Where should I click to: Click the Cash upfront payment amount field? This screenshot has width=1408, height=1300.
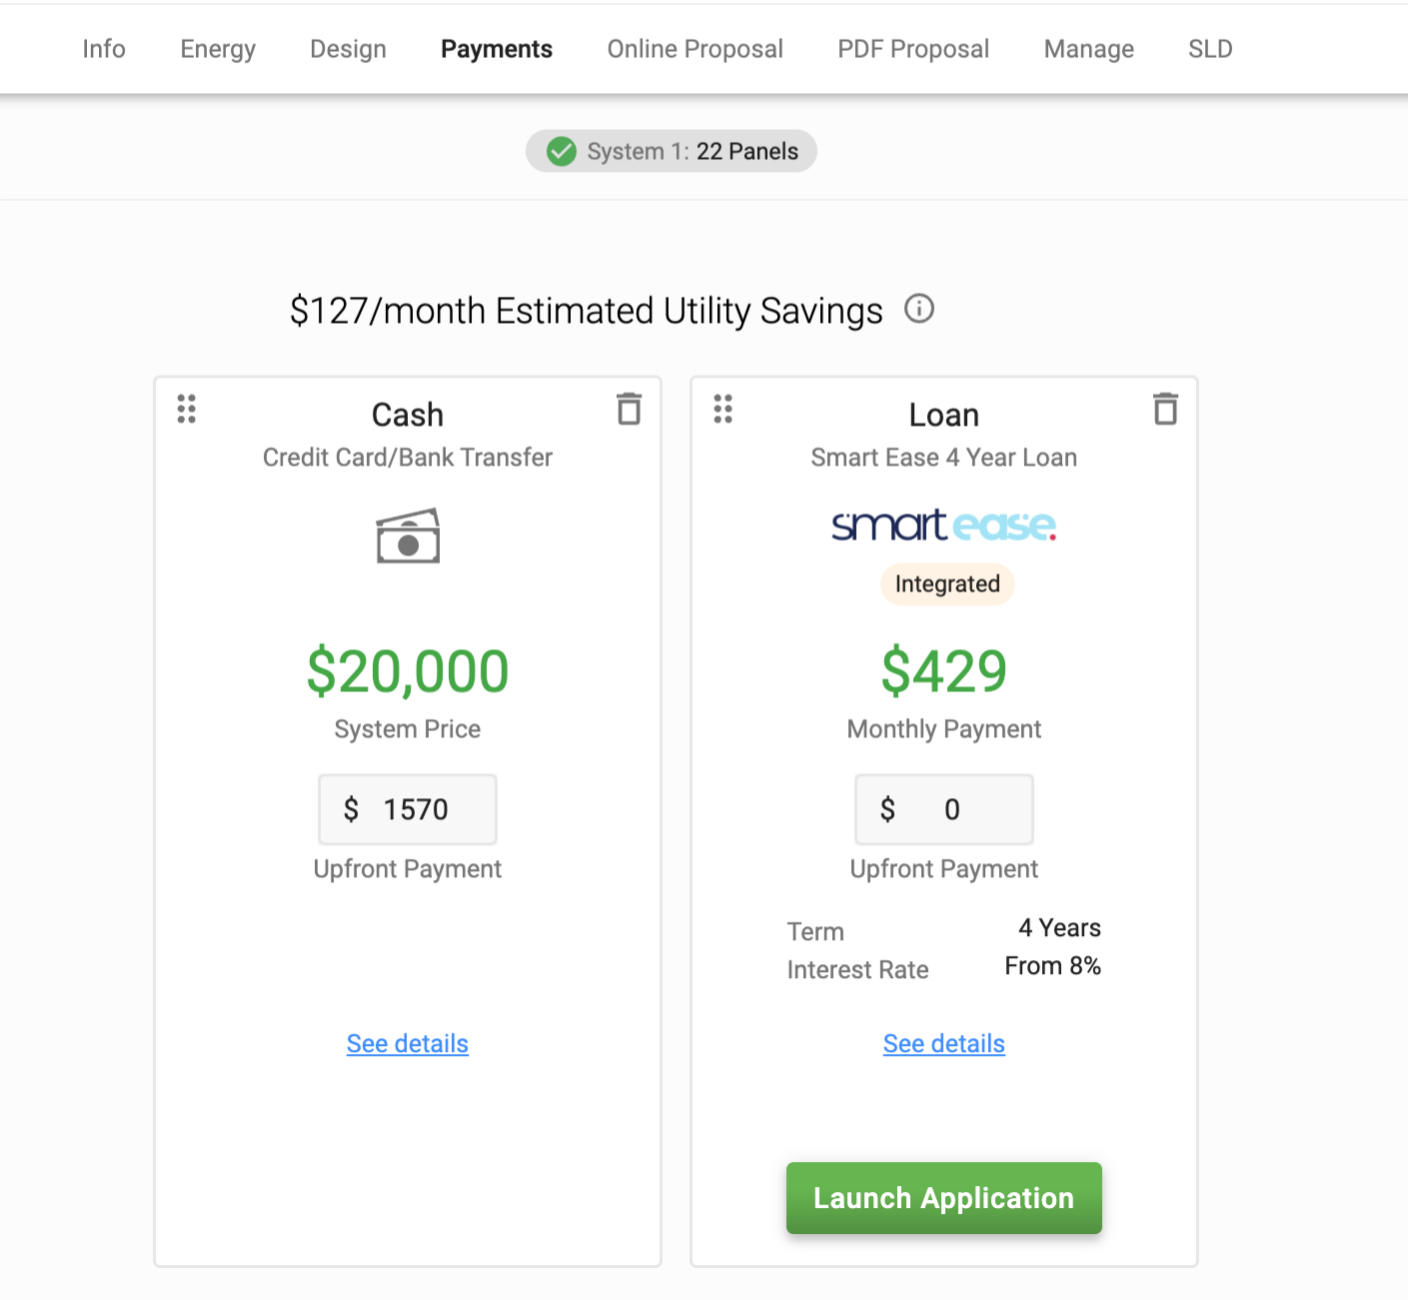click(407, 809)
